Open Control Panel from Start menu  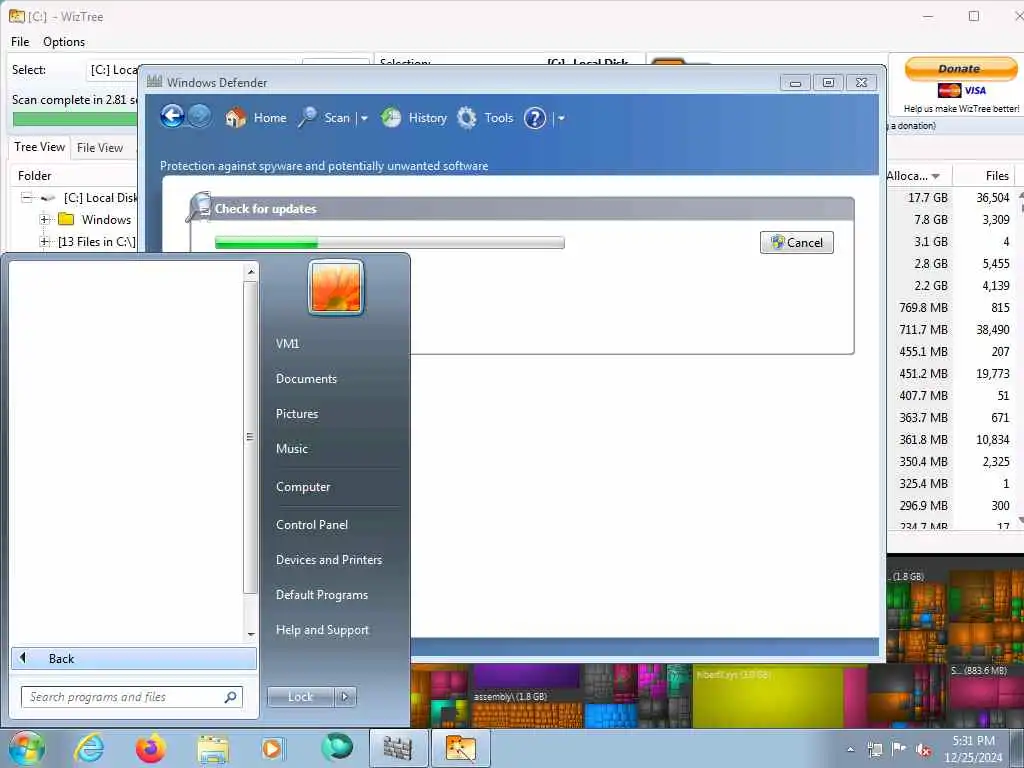point(312,525)
